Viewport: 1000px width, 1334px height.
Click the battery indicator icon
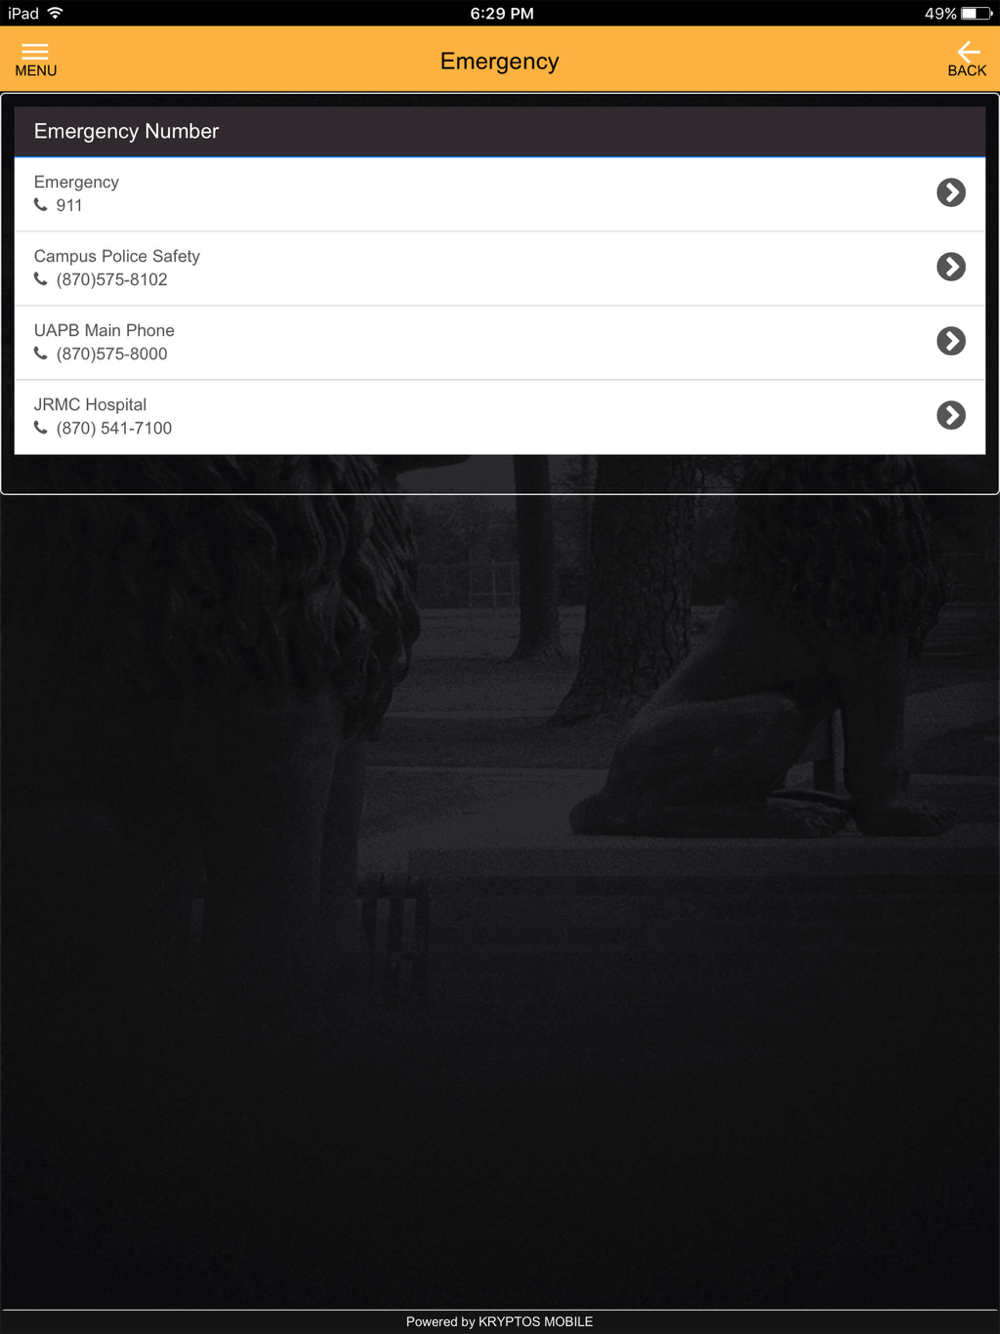coord(977,13)
